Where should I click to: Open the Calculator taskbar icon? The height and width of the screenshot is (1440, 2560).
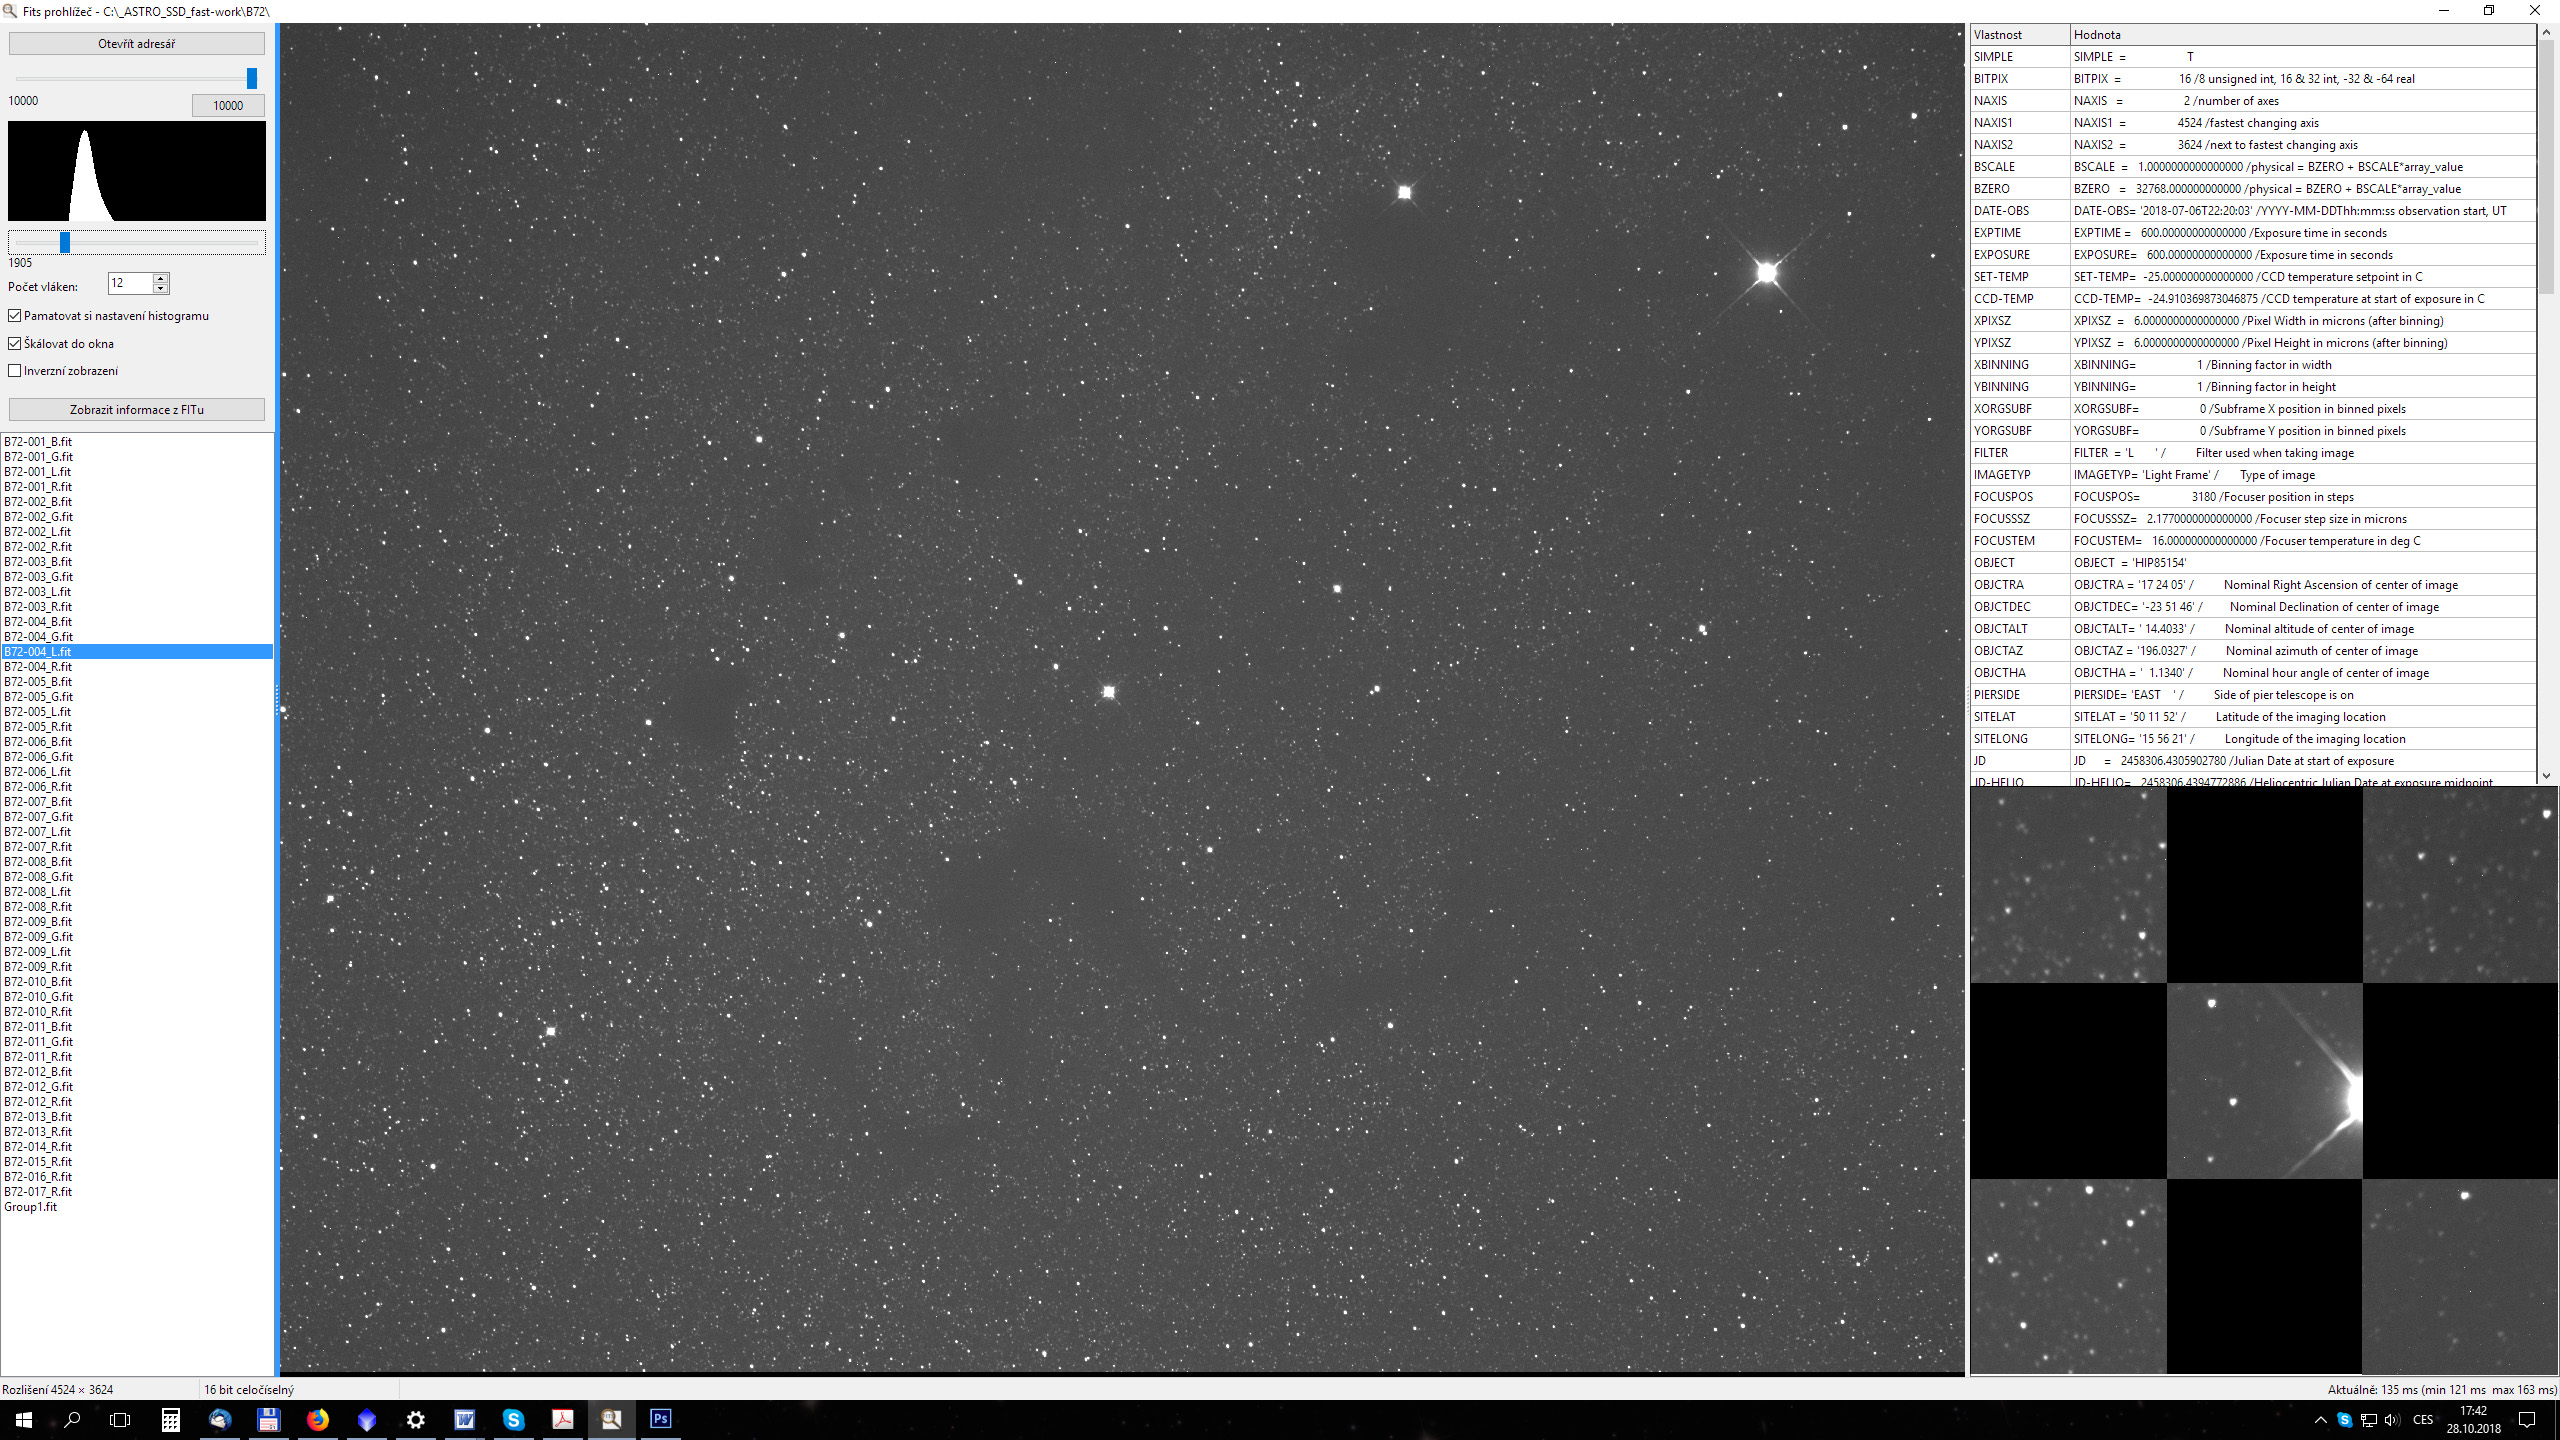171,1419
